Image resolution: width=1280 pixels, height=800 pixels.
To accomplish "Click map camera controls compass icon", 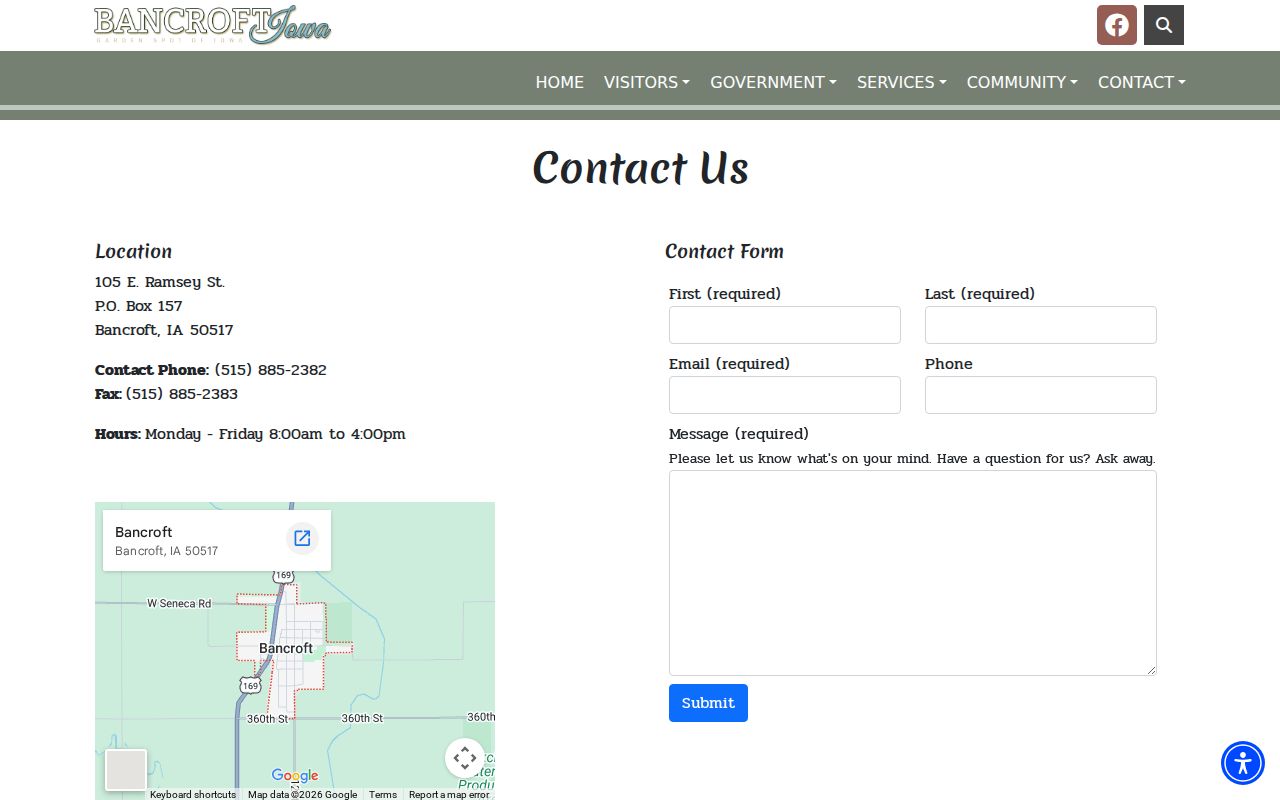I will 465,758.
